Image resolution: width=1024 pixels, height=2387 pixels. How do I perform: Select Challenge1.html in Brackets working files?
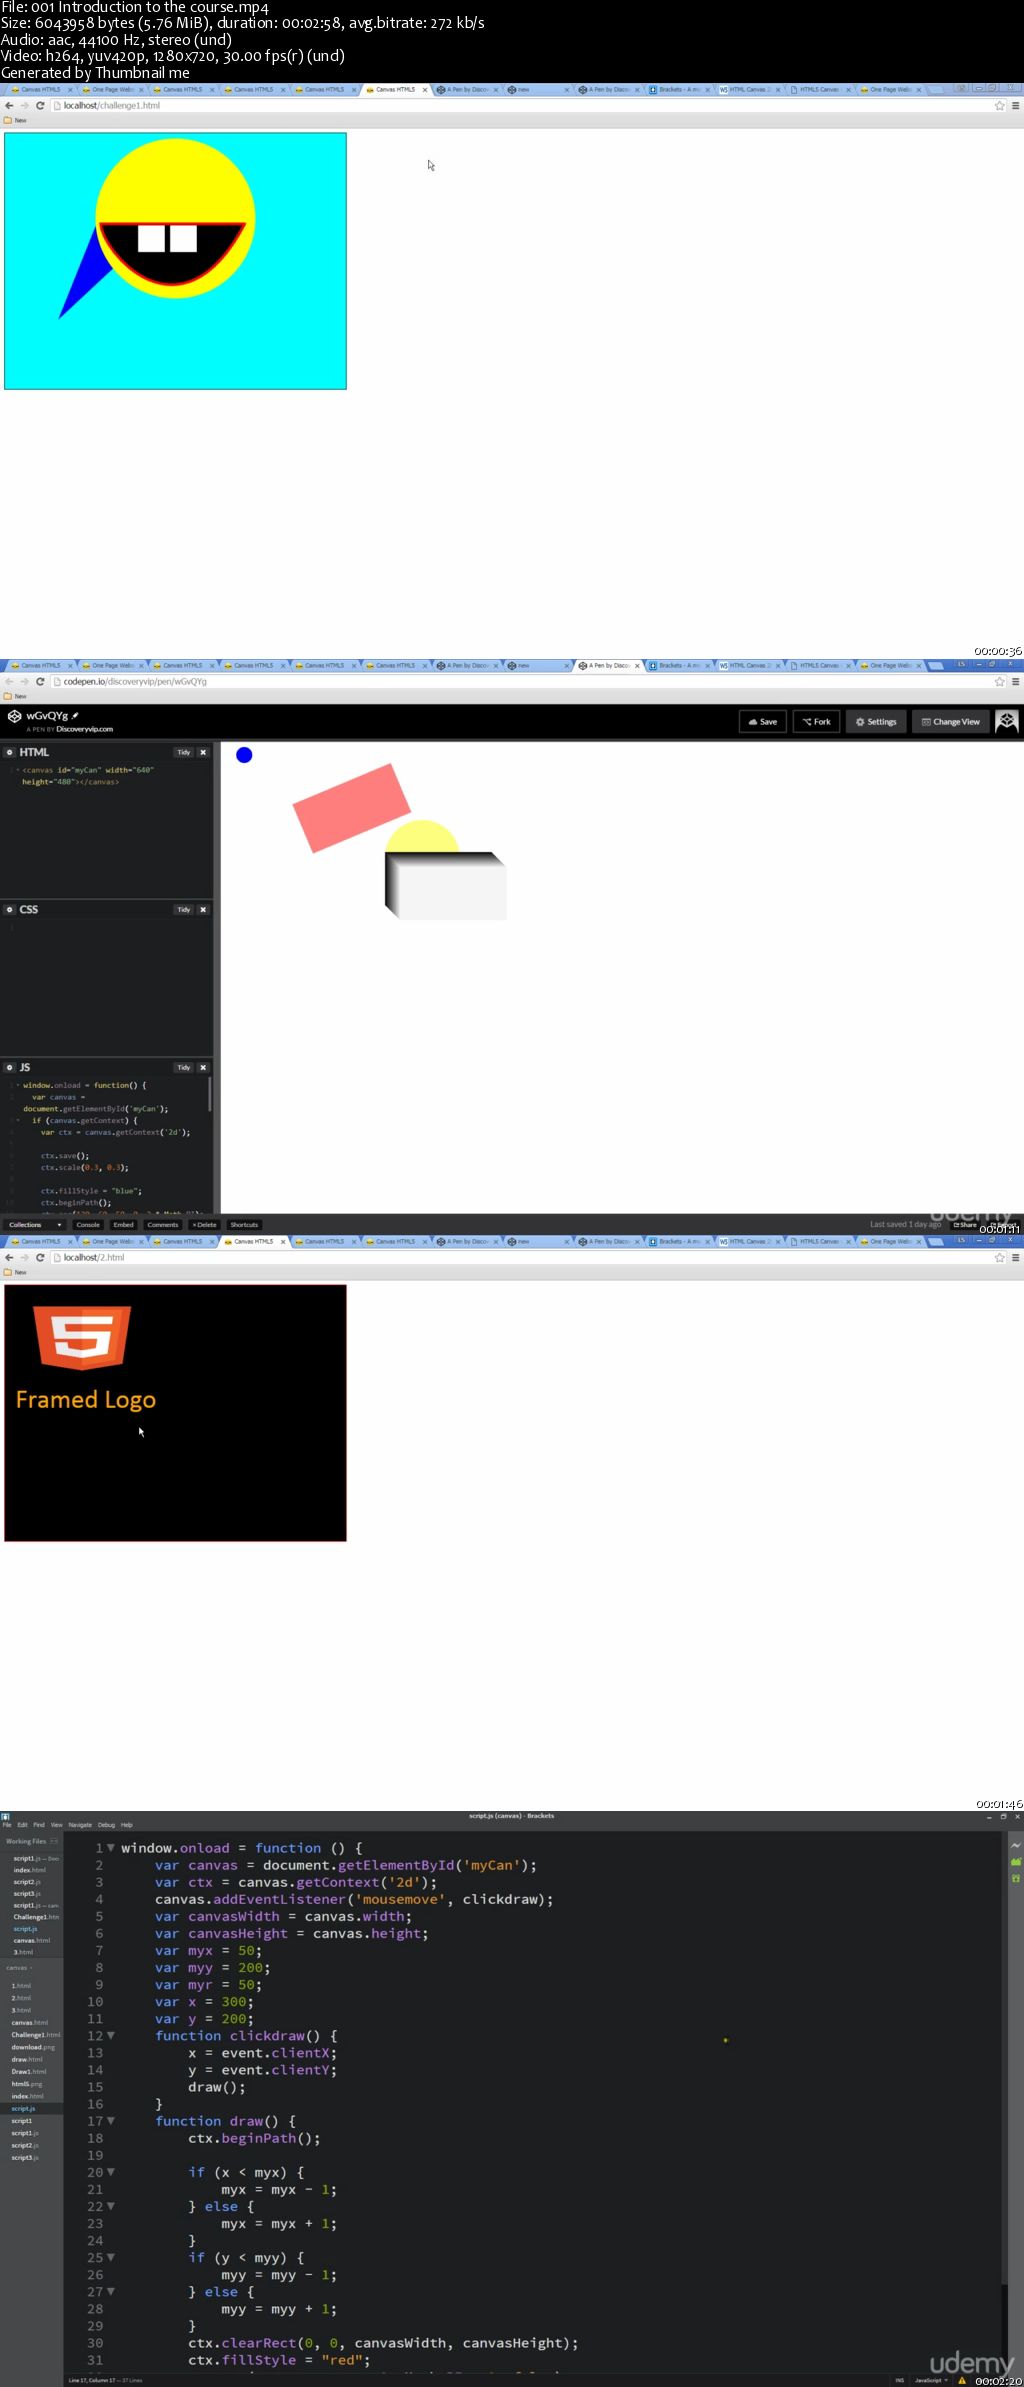(x=36, y=1917)
